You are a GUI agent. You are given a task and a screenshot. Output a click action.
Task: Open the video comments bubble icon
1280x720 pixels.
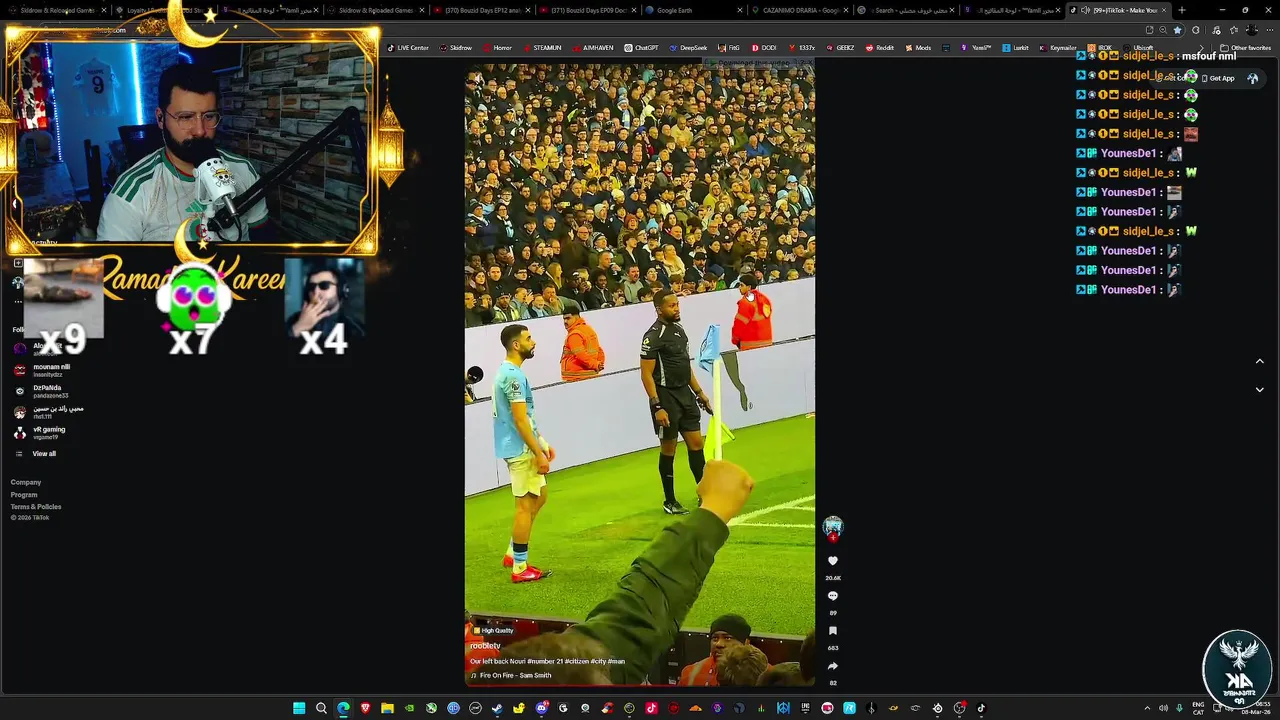(x=833, y=596)
